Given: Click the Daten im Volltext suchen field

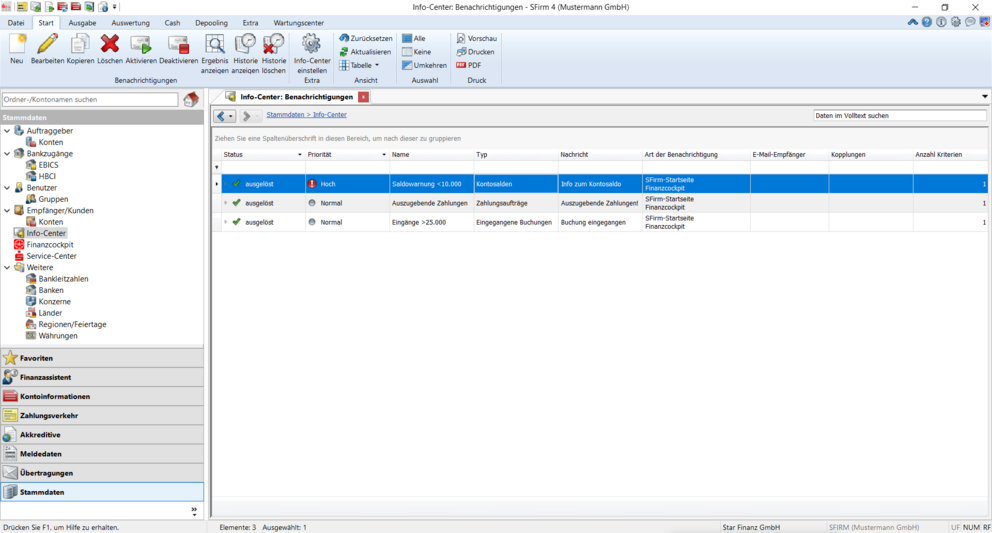Looking at the screenshot, I should (899, 115).
